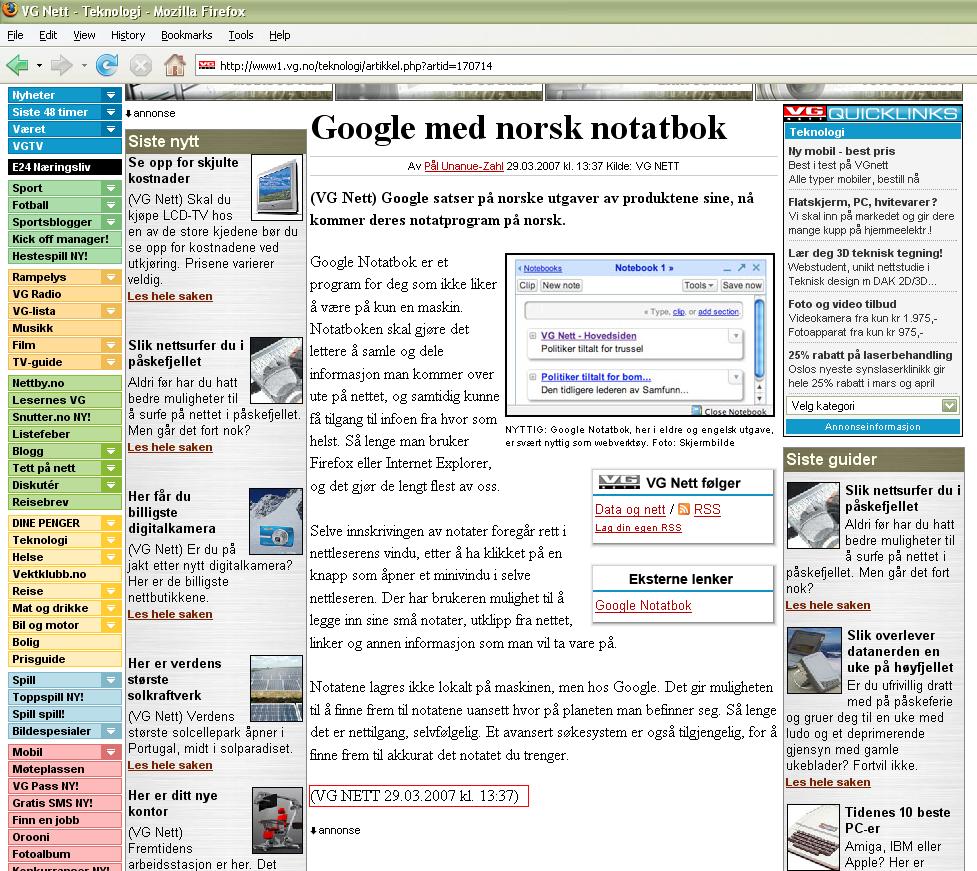Expand the DINE PENGER menu arrow
This screenshot has height=871, width=977.
(x=111, y=523)
